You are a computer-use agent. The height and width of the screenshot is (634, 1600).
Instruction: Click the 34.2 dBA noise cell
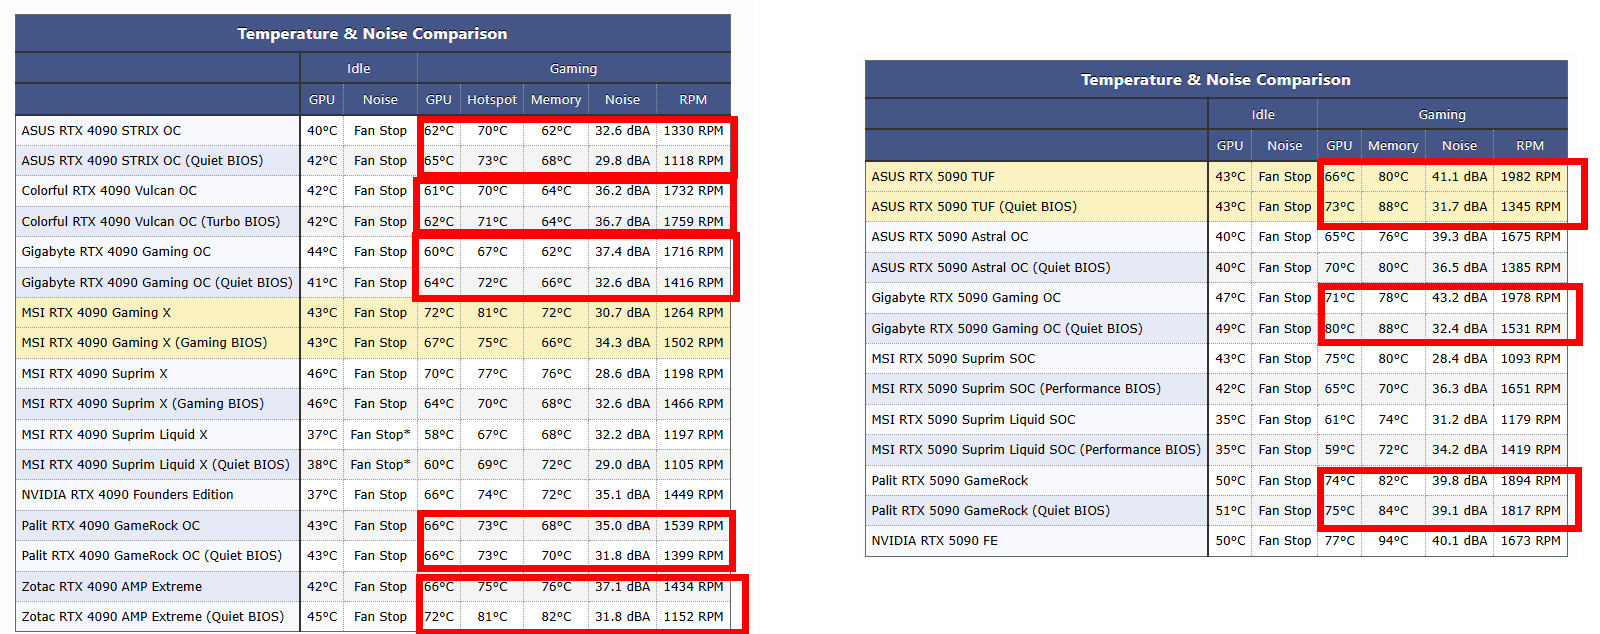1459,449
